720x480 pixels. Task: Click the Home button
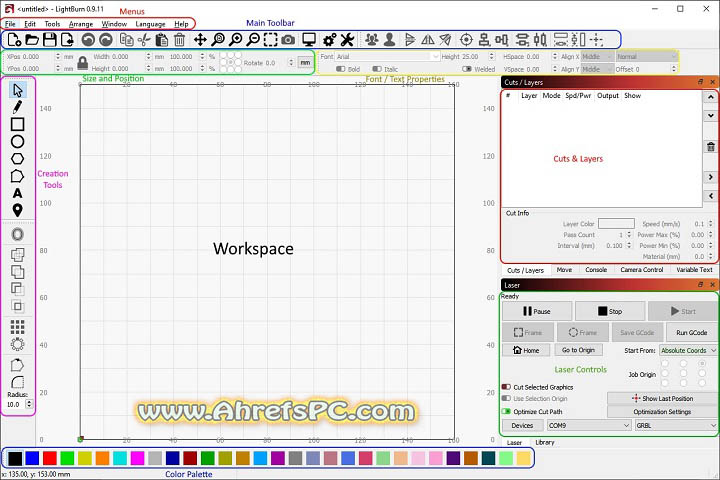click(x=526, y=350)
